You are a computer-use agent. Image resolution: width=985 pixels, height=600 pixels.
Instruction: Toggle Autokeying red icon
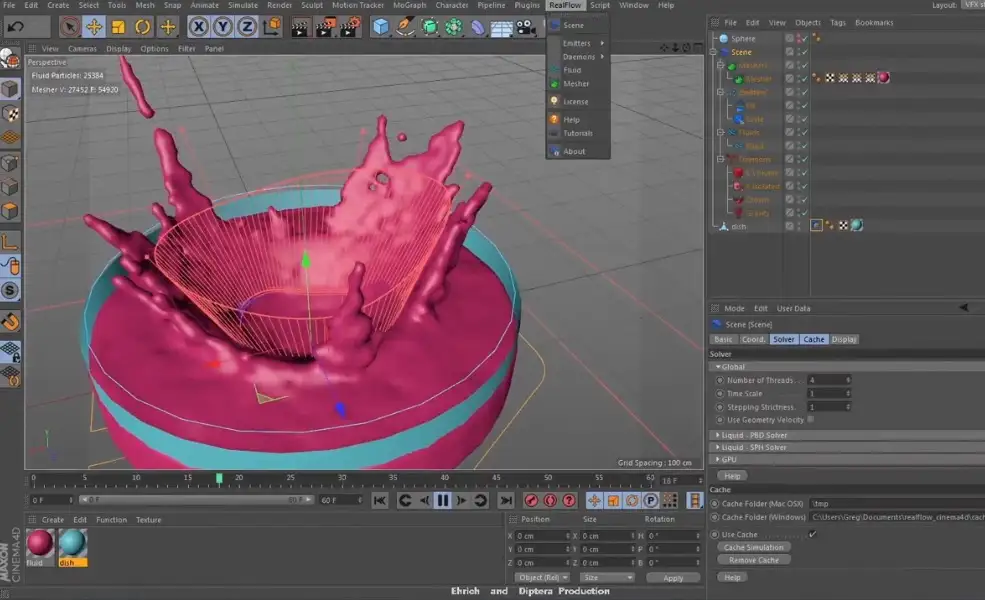(550, 500)
